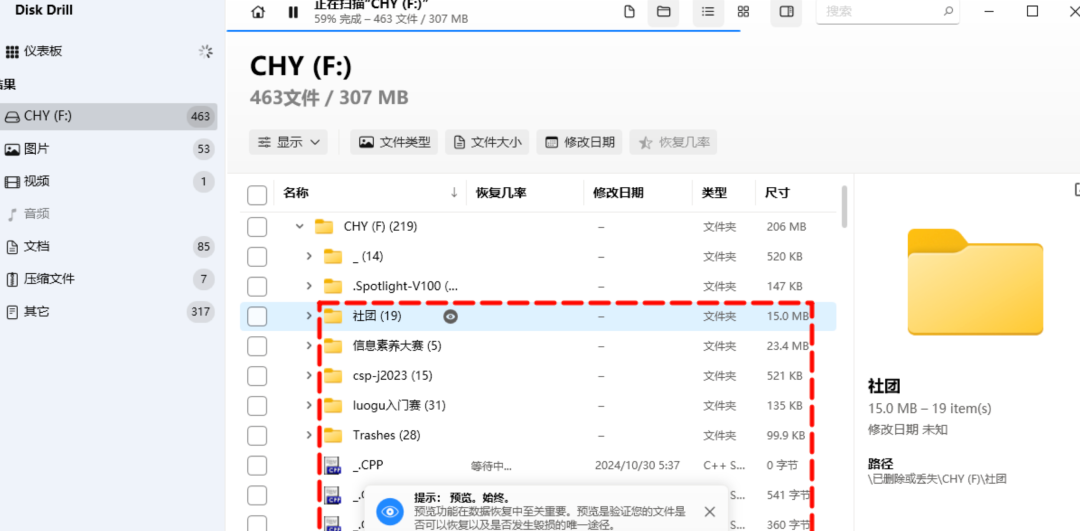Check the Trashes (28) folder checkbox
Image resolution: width=1080 pixels, height=531 pixels.
pyautogui.click(x=257, y=435)
